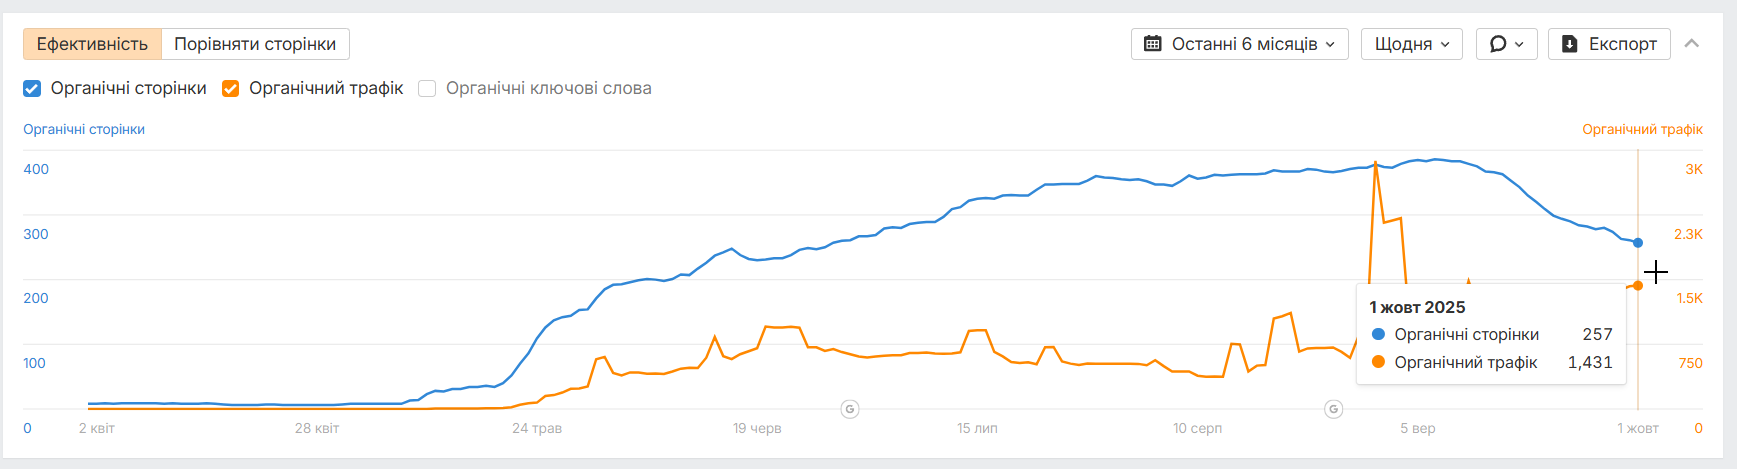
Task: Click the Export download icon
Action: click(1570, 44)
